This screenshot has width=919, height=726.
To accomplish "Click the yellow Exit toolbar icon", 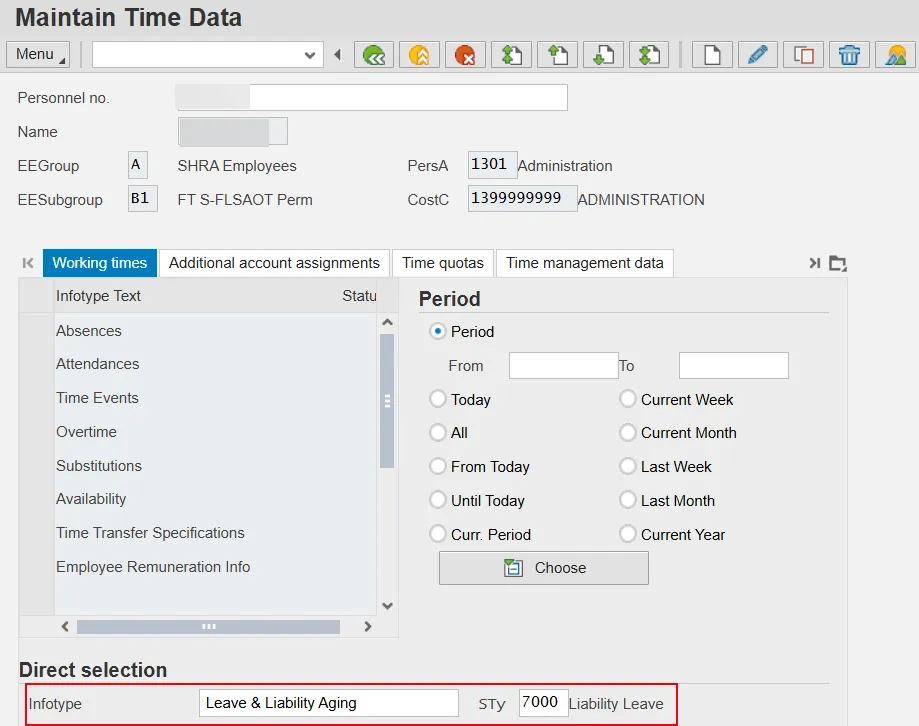I will 419,55.
